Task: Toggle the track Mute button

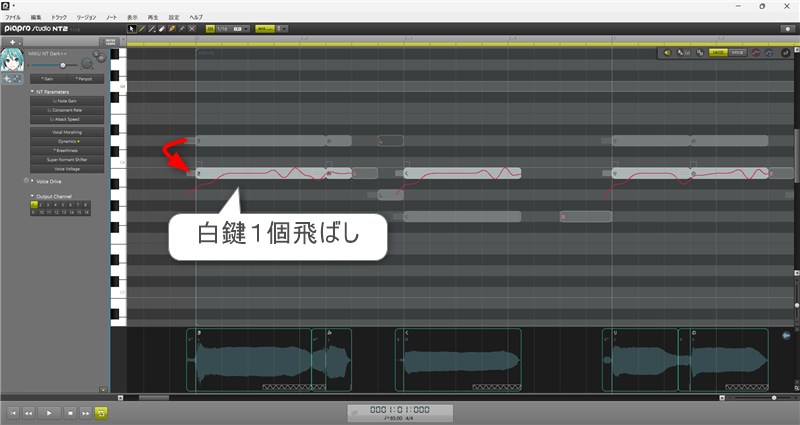Action: 101,58
